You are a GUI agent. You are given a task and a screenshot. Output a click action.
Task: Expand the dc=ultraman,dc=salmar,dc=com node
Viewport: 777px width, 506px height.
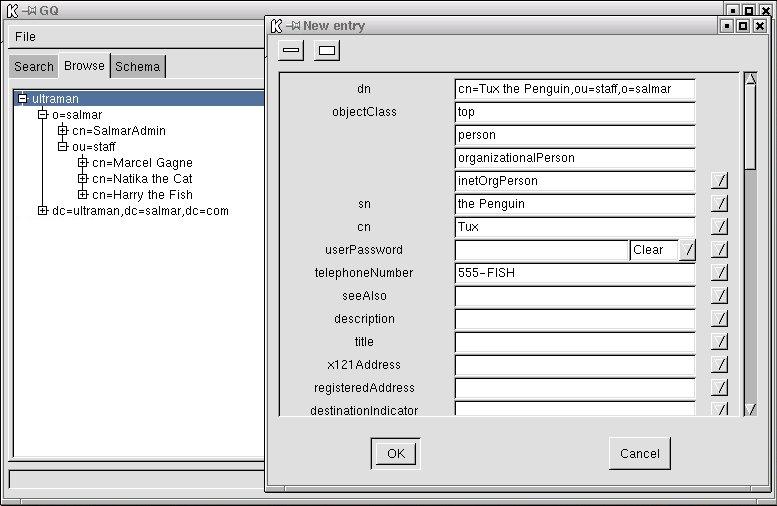43,211
